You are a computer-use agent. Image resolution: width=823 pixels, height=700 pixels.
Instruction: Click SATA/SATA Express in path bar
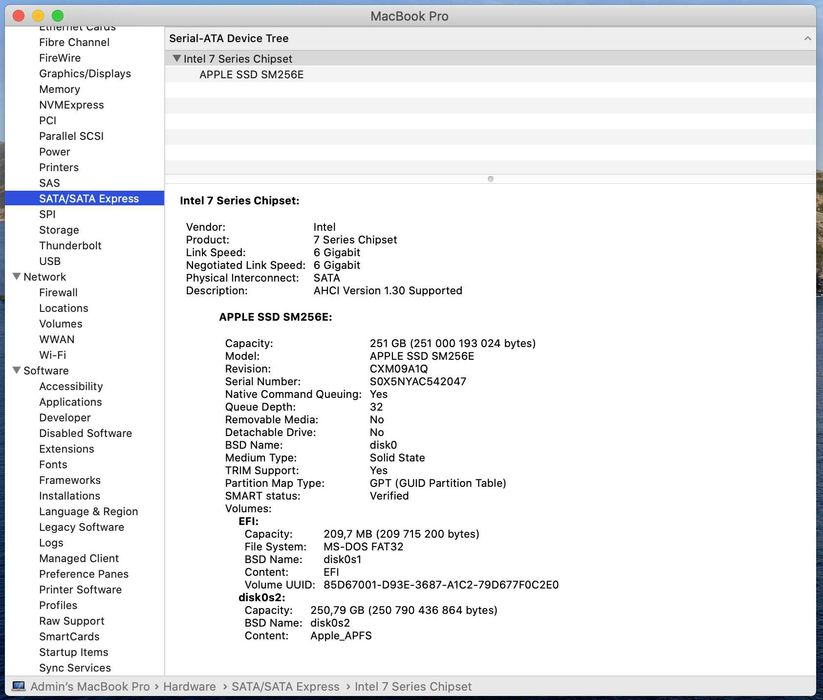click(x=285, y=686)
